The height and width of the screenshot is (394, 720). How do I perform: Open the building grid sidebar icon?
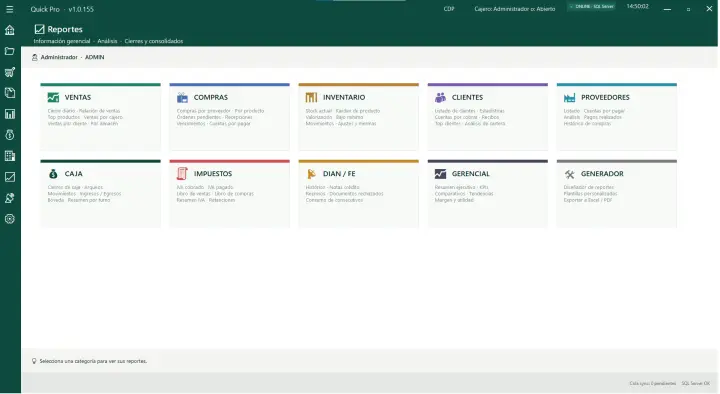pos(10,156)
